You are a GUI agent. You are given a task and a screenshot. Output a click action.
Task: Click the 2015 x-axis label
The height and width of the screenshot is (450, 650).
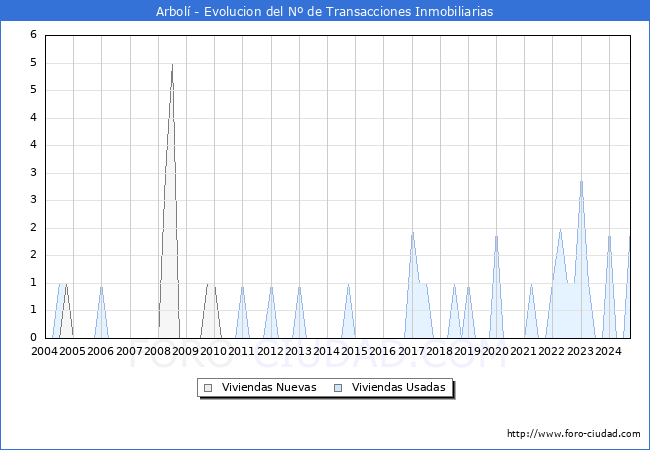point(354,351)
